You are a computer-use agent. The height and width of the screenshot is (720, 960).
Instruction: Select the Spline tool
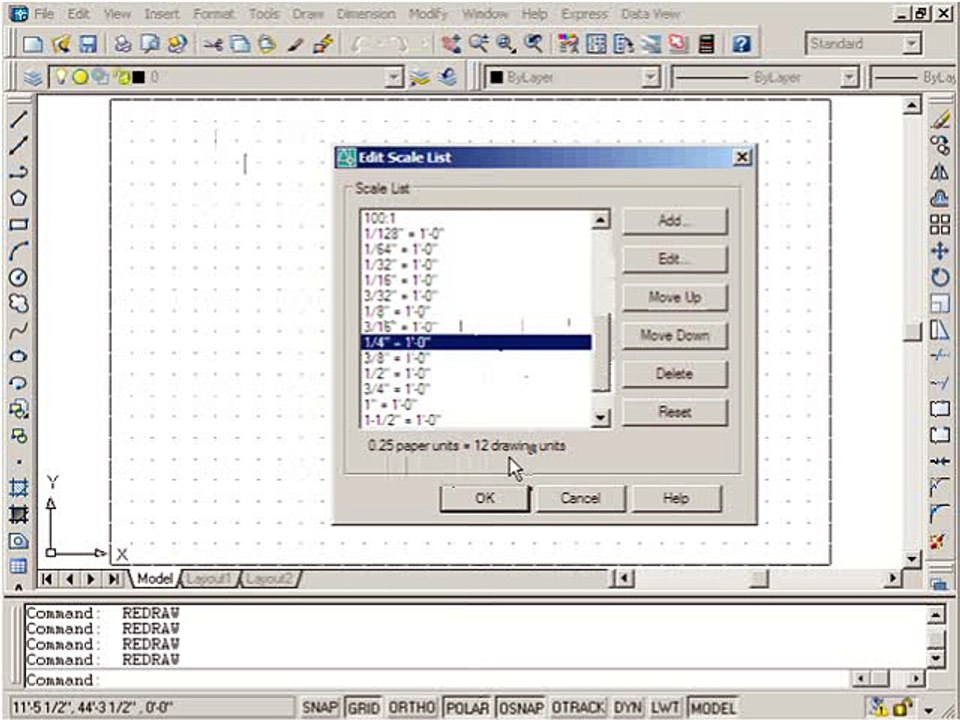point(18,331)
